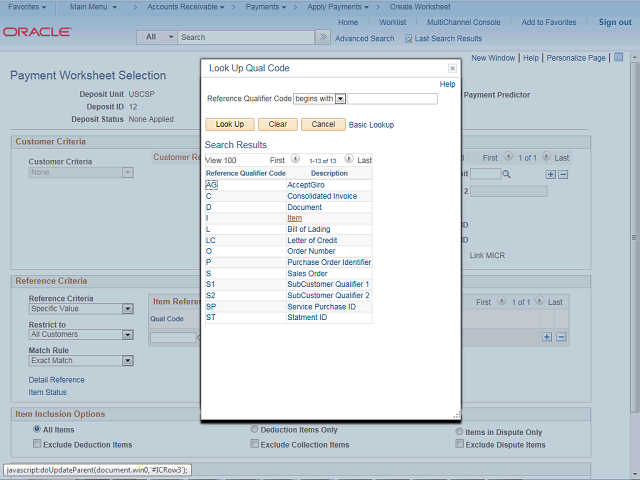This screenshot has width=640, height=480.
Task: Click the previous results arrow in lookup
Action: 295,159
